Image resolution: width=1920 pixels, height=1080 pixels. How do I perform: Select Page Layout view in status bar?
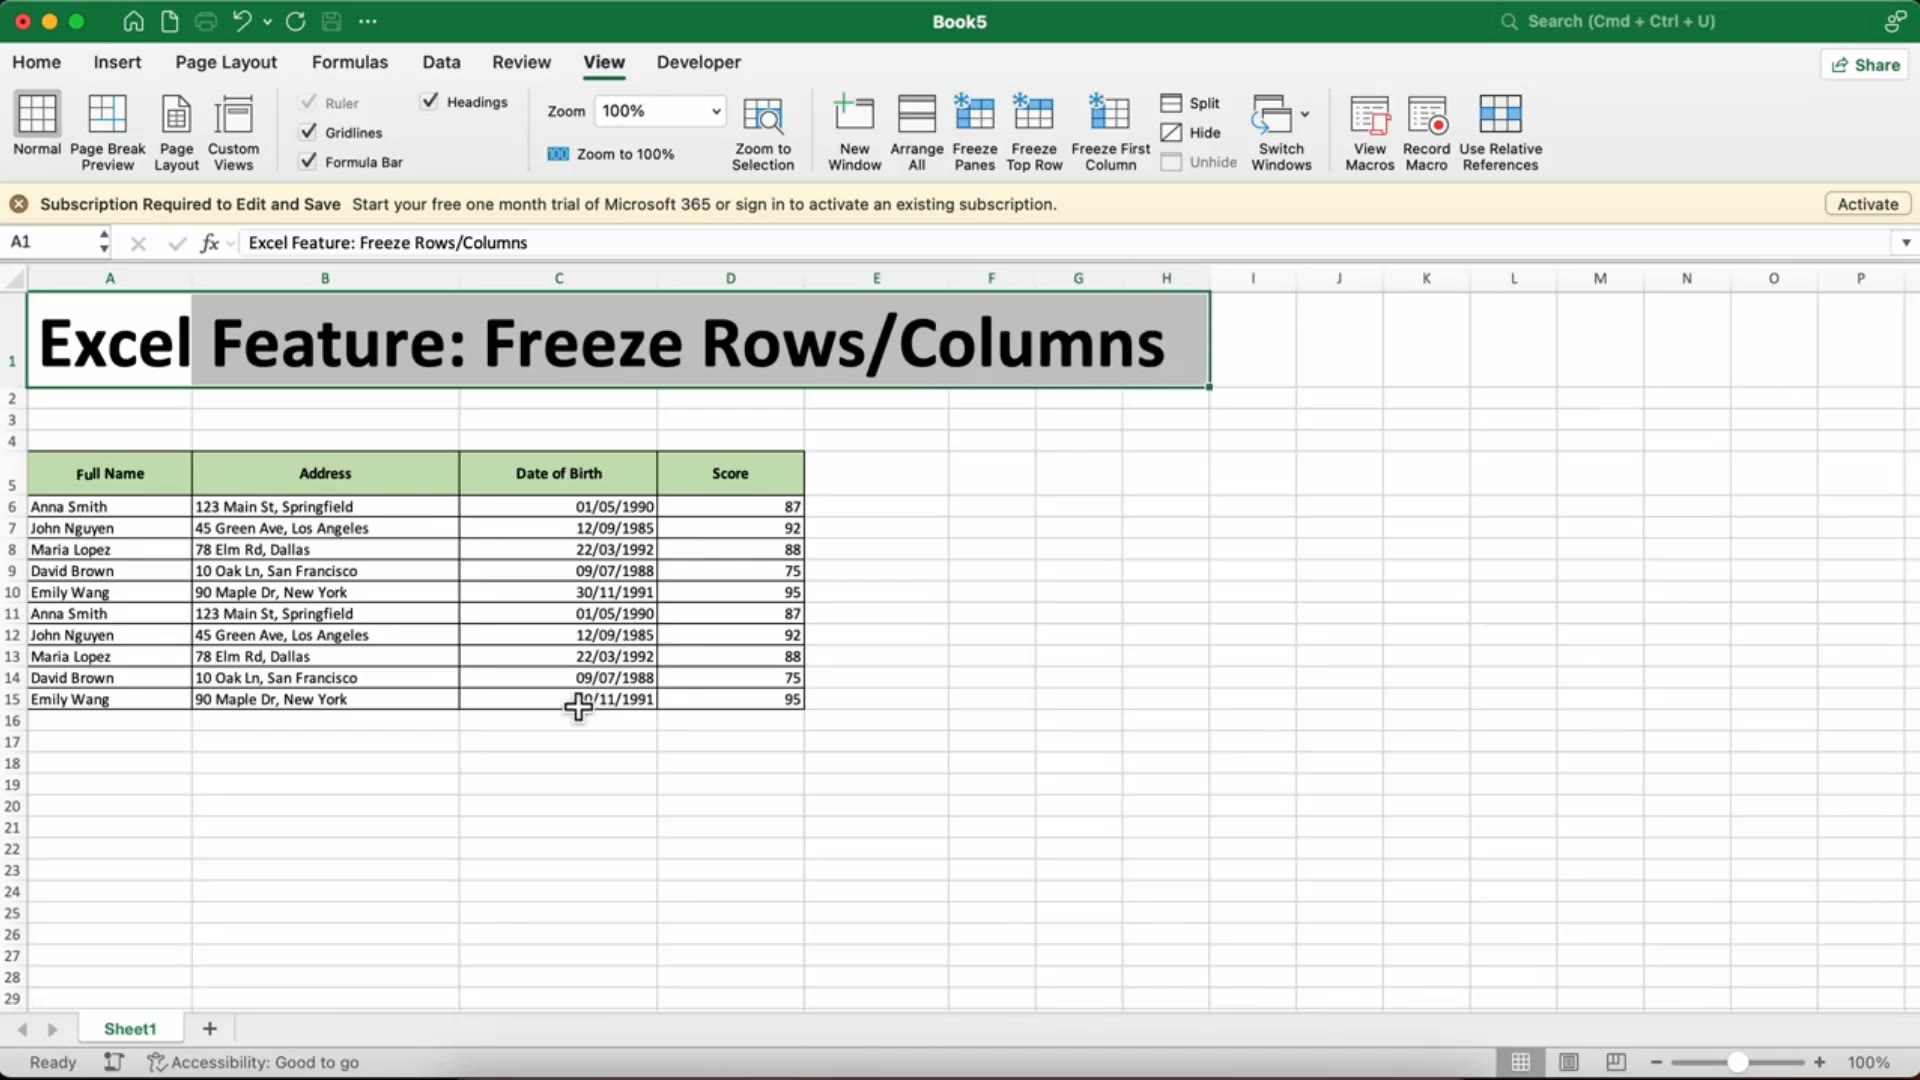tap(1568, 1062)
